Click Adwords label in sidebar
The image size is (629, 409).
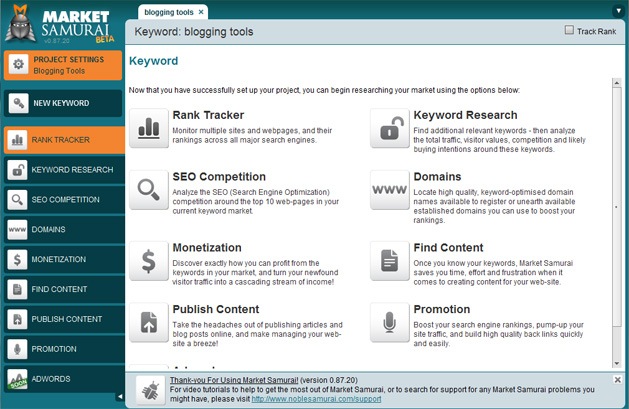[x=51, y=379]
